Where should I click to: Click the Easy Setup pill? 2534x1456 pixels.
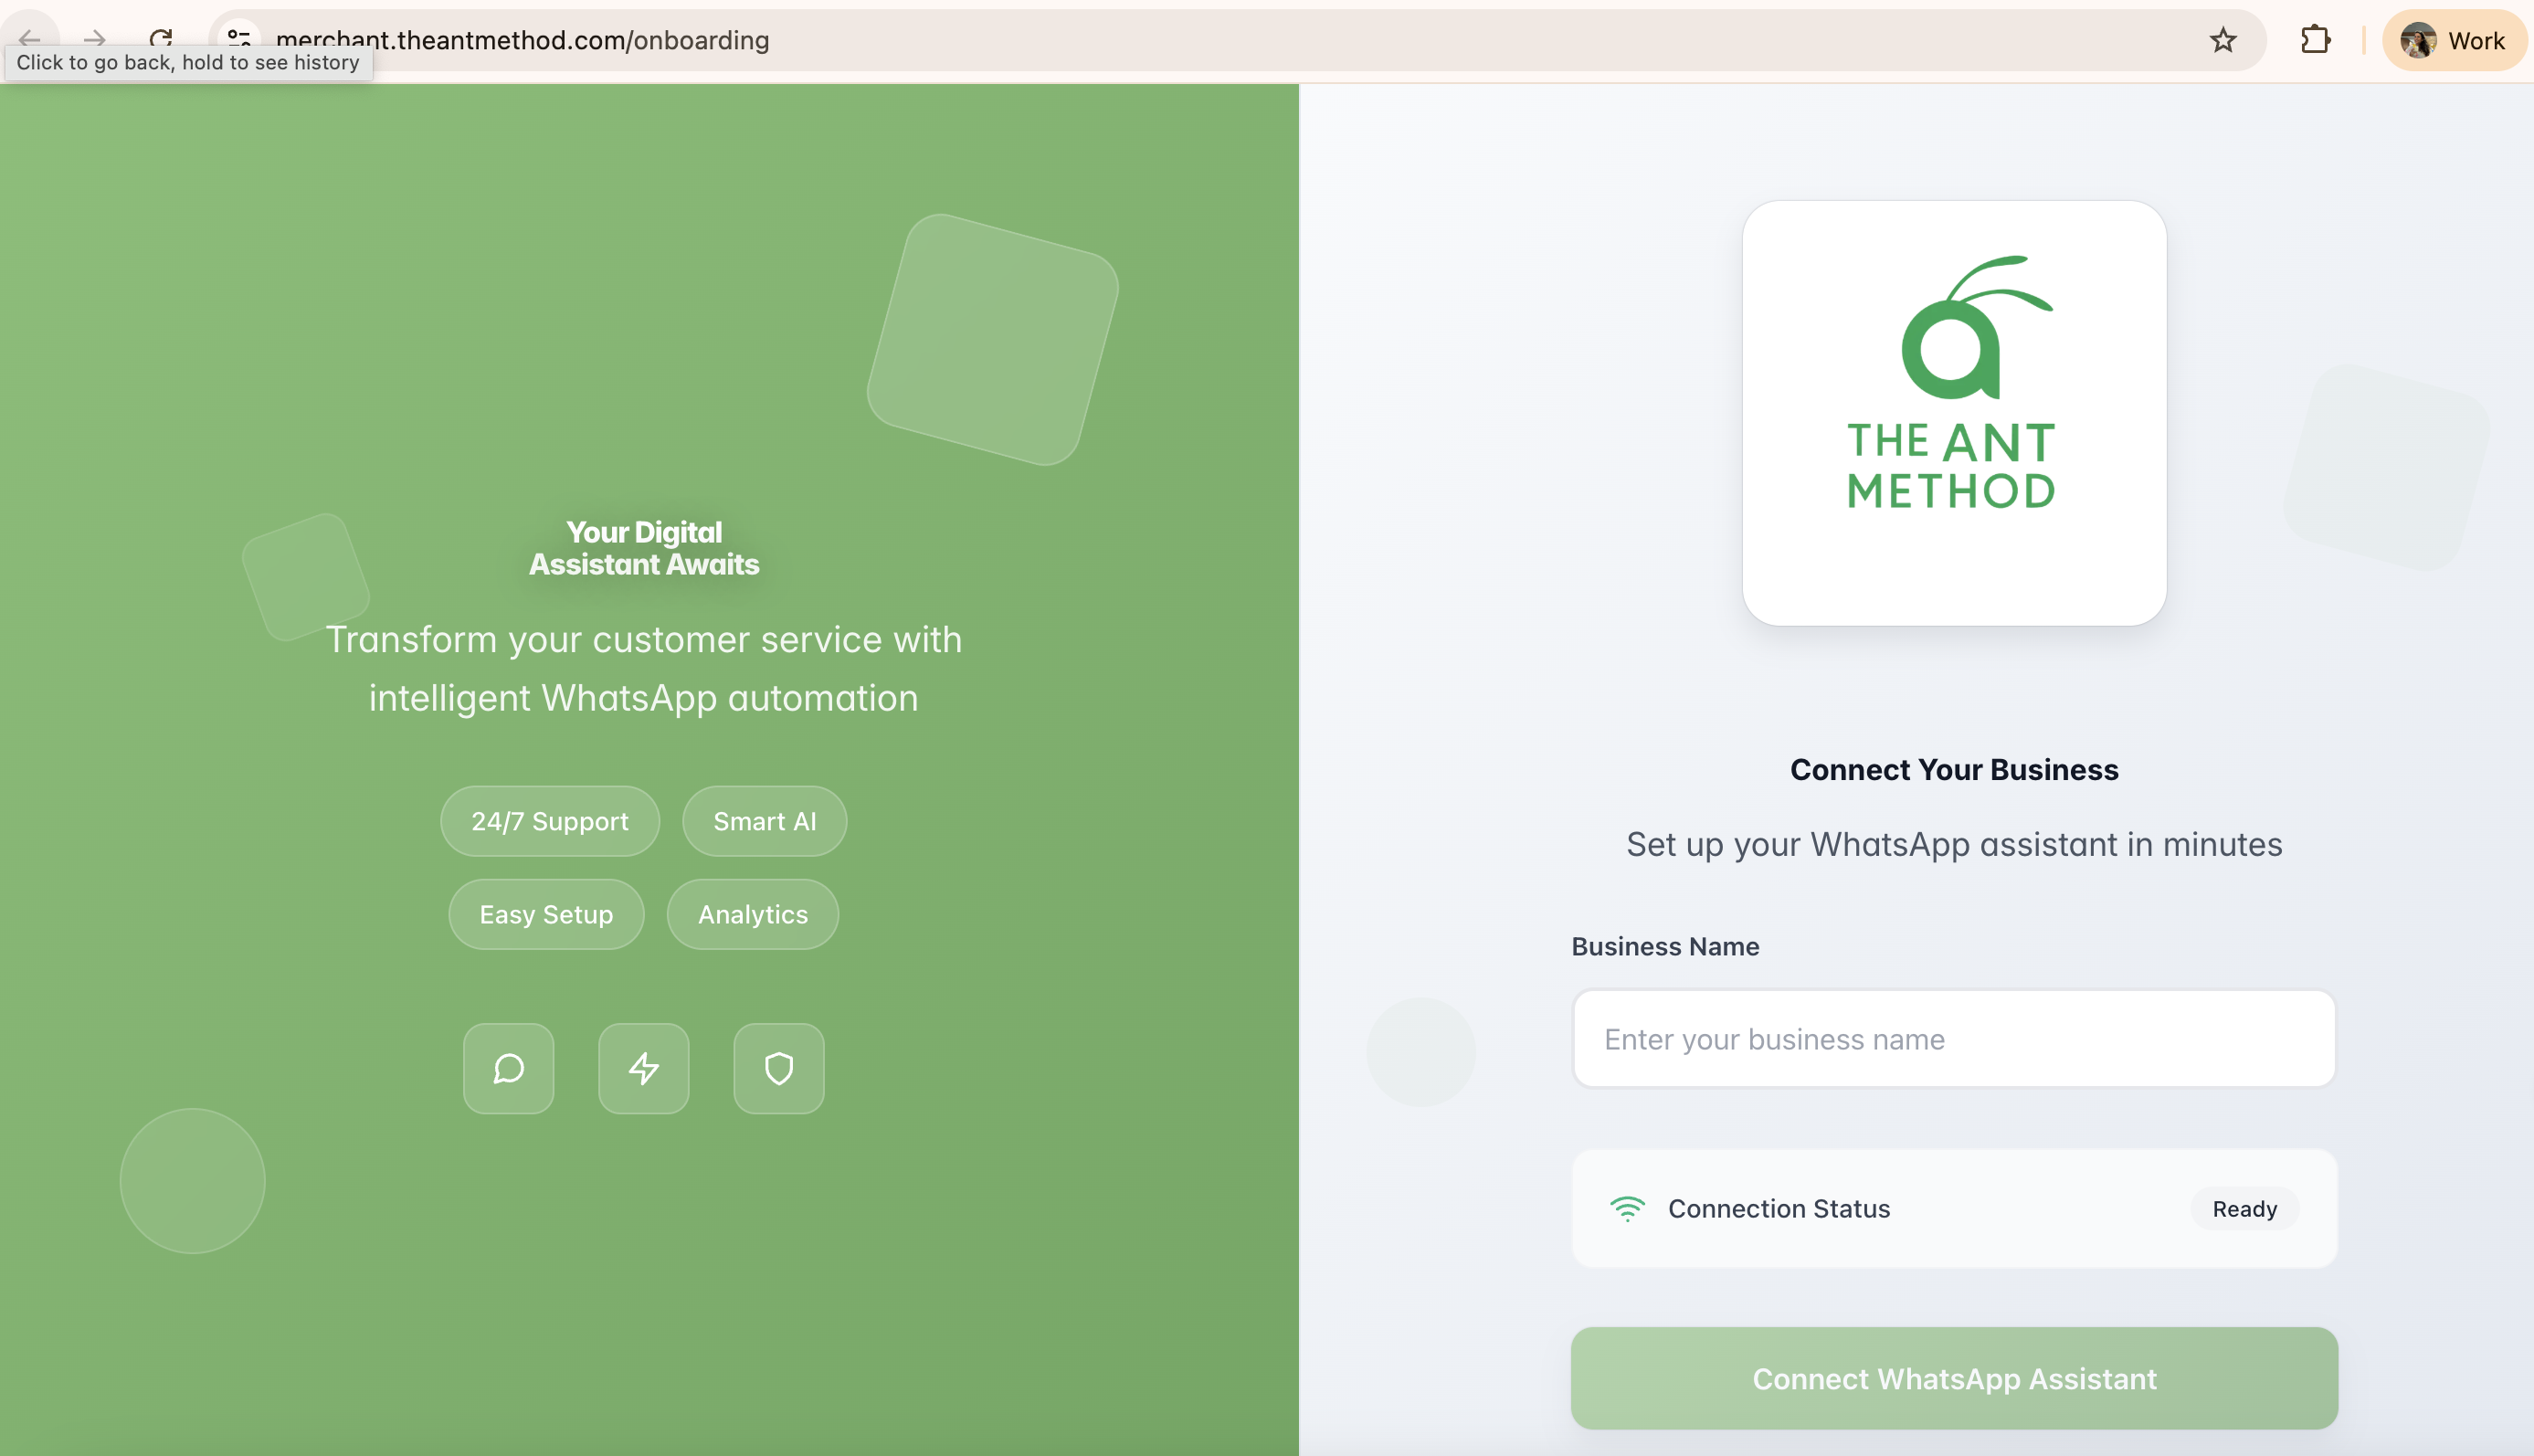(x=546, y=913)
